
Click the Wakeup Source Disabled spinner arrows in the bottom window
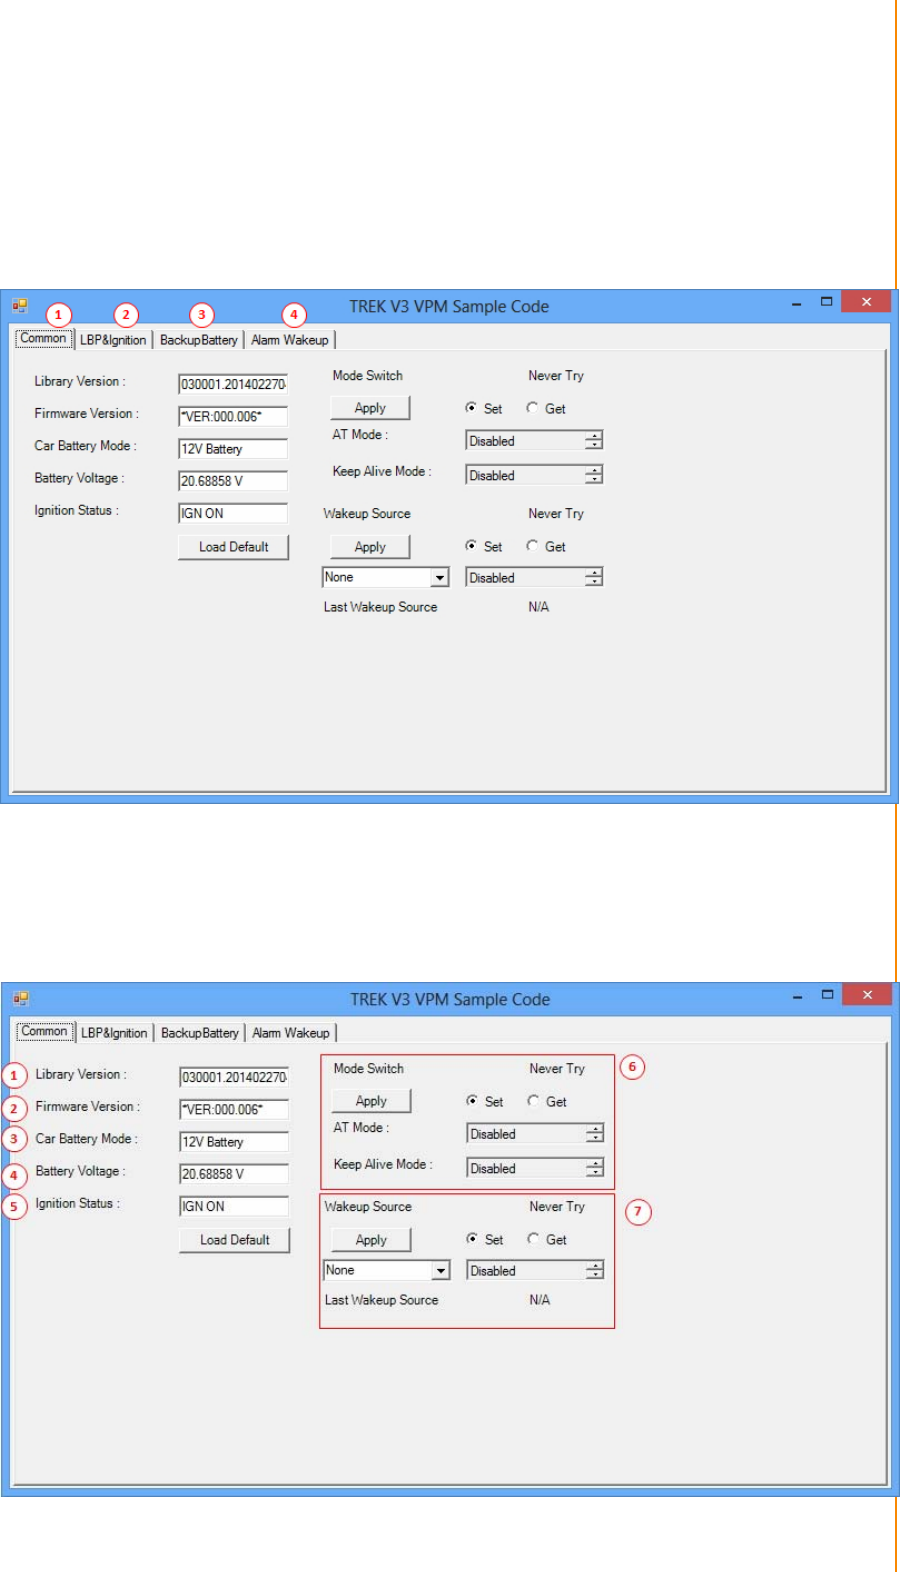pos(595,1270)
